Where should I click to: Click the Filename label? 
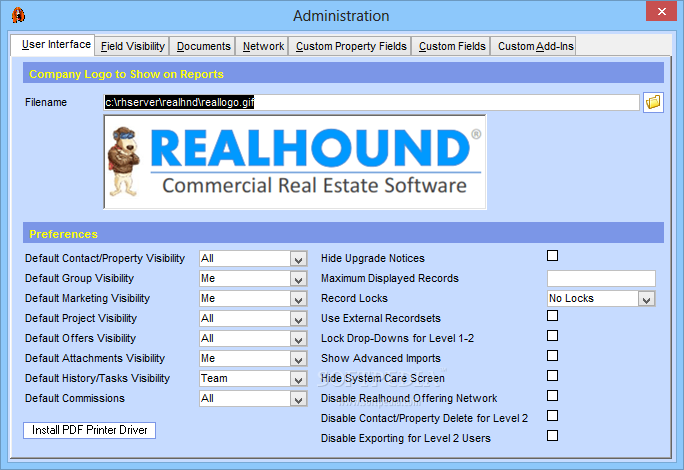tap(46, 103)
